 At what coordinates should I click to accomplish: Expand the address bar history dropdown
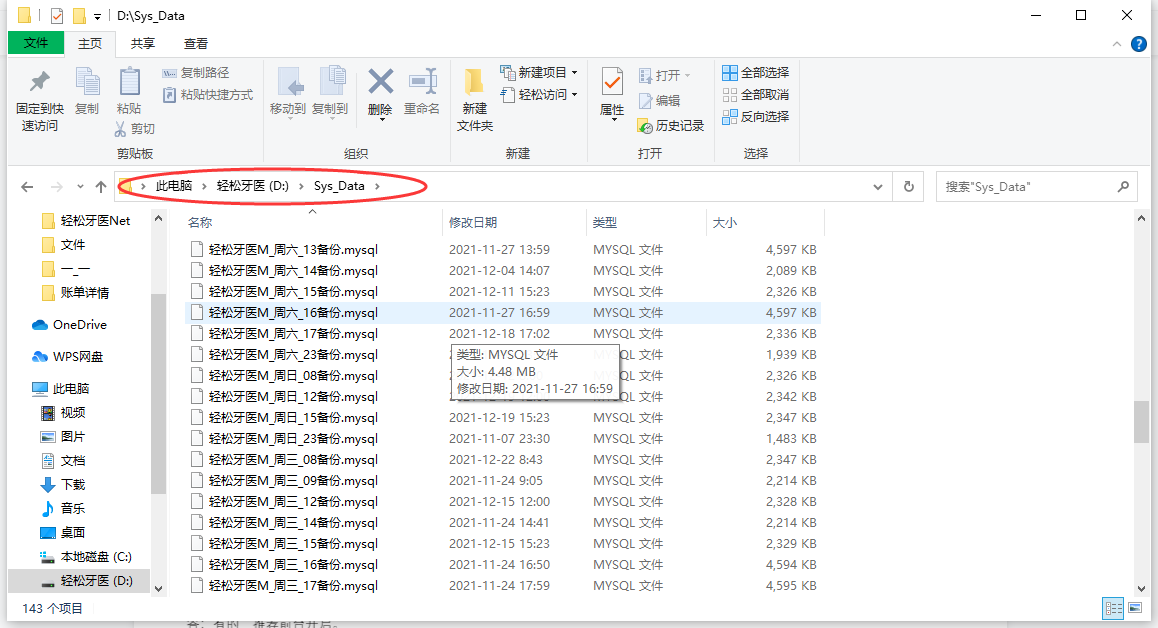(x=878, y=187)
